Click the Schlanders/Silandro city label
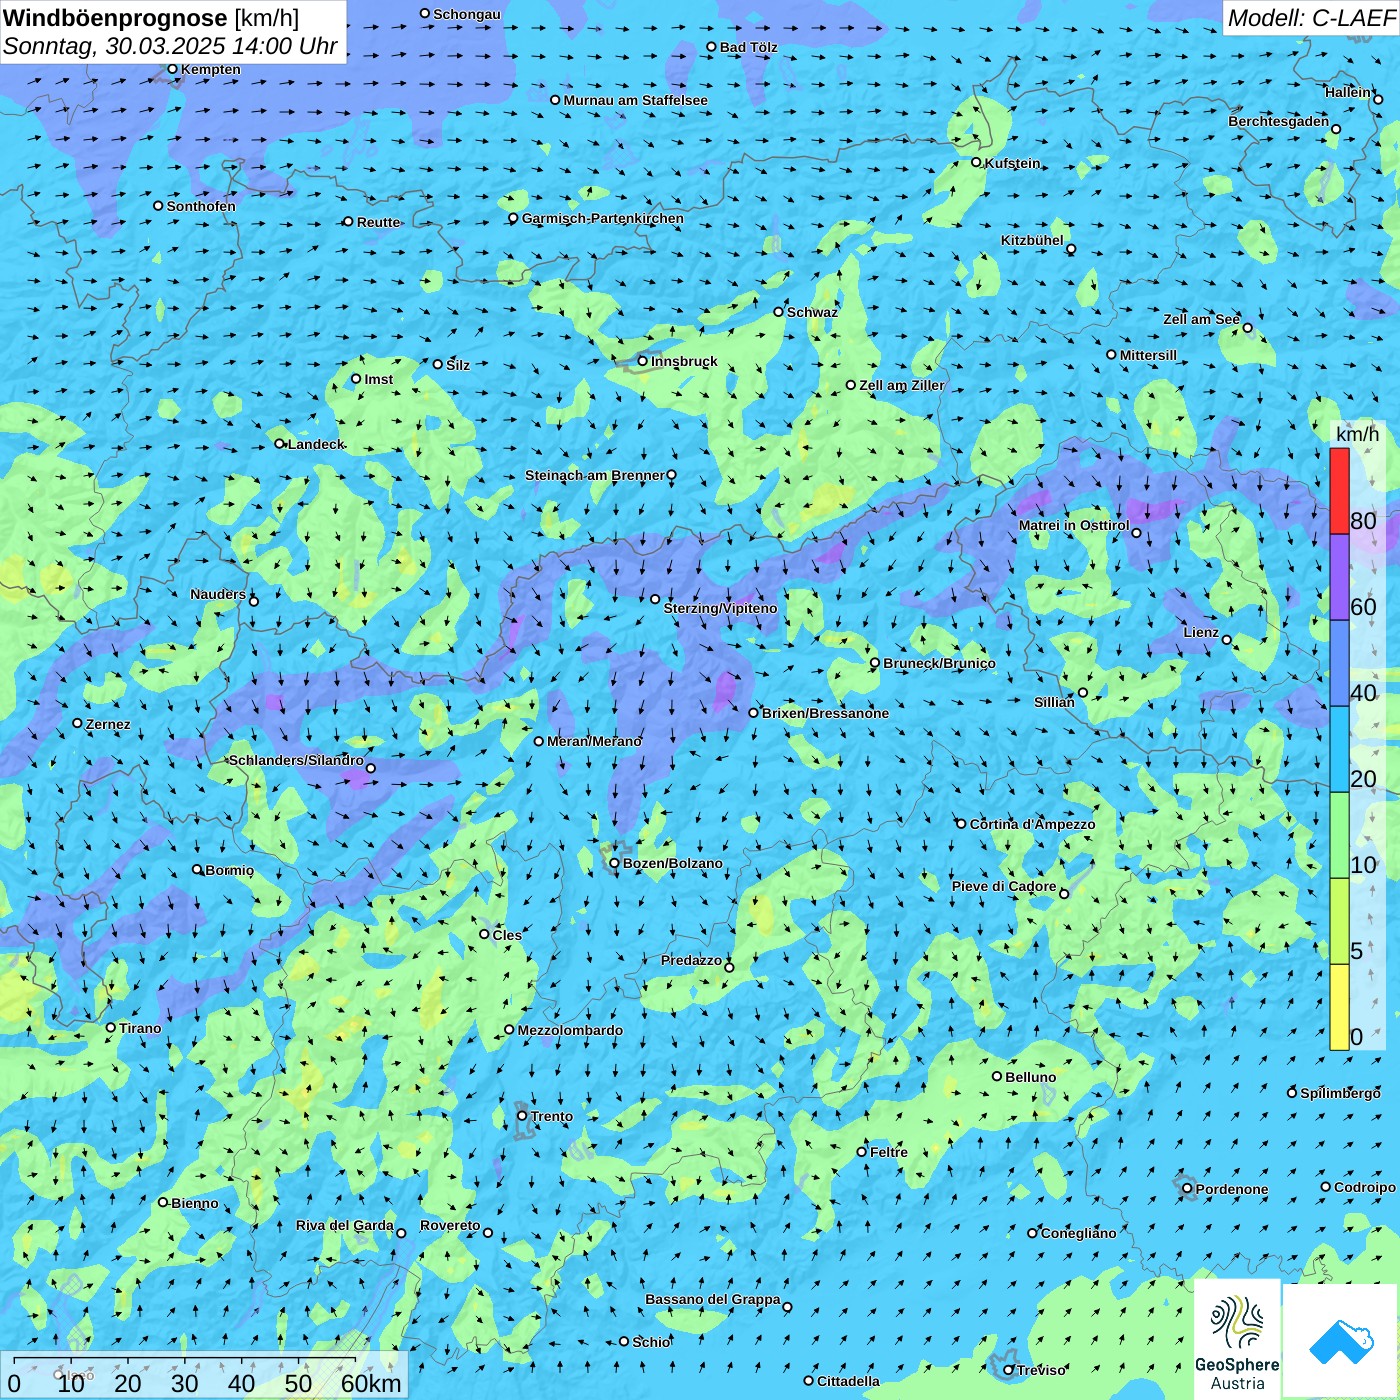The height and width of the screenshot is (1400, 1400). coord(296,760)
